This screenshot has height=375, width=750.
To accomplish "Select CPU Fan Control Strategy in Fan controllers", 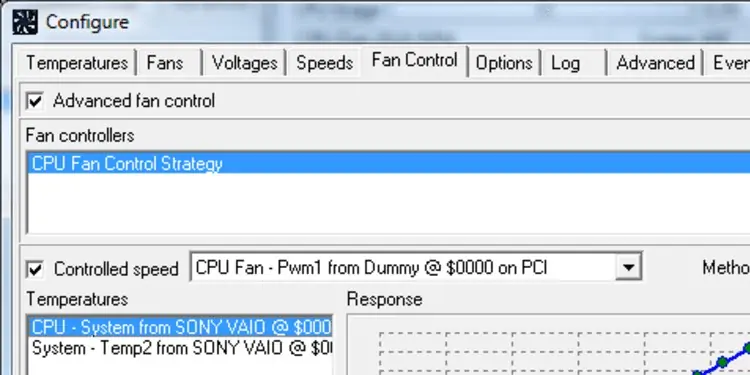I will [x=388, y=164].
